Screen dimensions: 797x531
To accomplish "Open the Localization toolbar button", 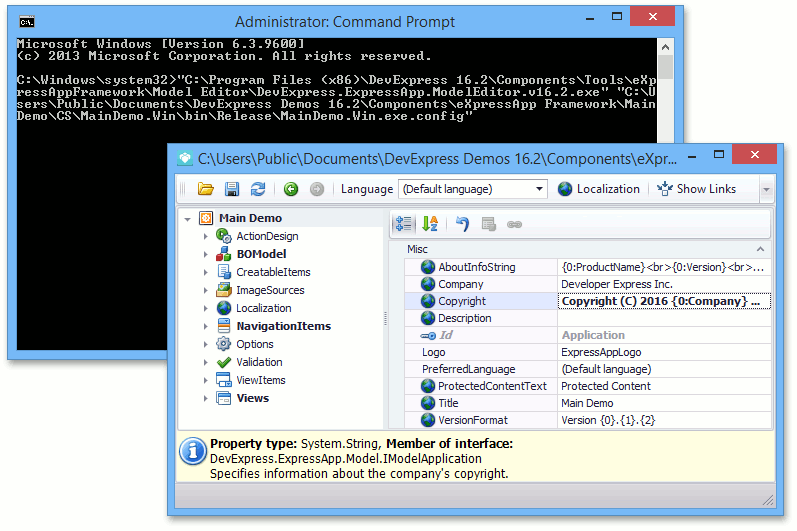I will (598, 189).
